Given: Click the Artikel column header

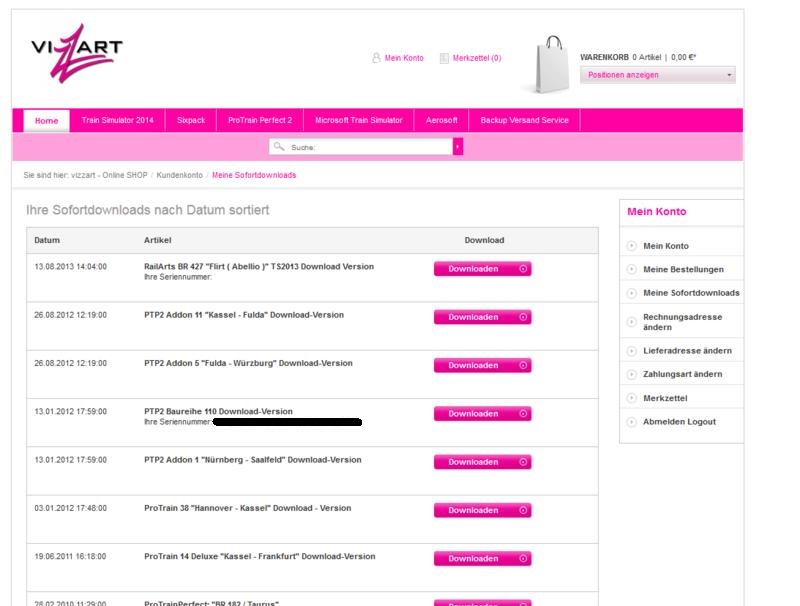Looking at the screenshot, I should pos(158,240).
